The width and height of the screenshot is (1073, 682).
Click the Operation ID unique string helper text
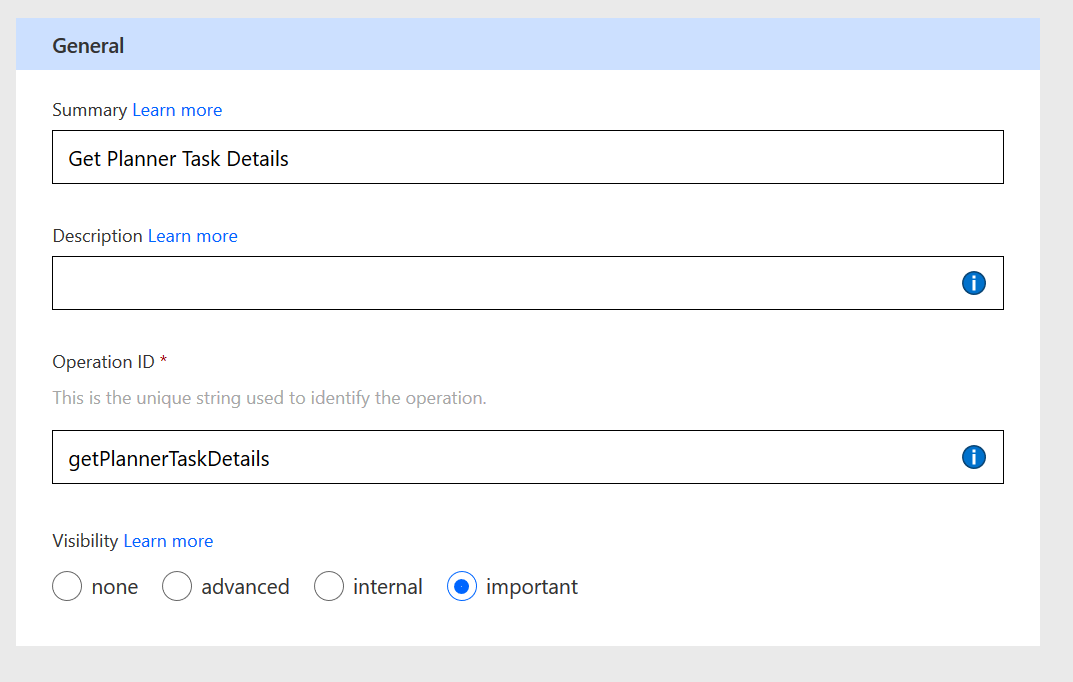tap(269, 398)
